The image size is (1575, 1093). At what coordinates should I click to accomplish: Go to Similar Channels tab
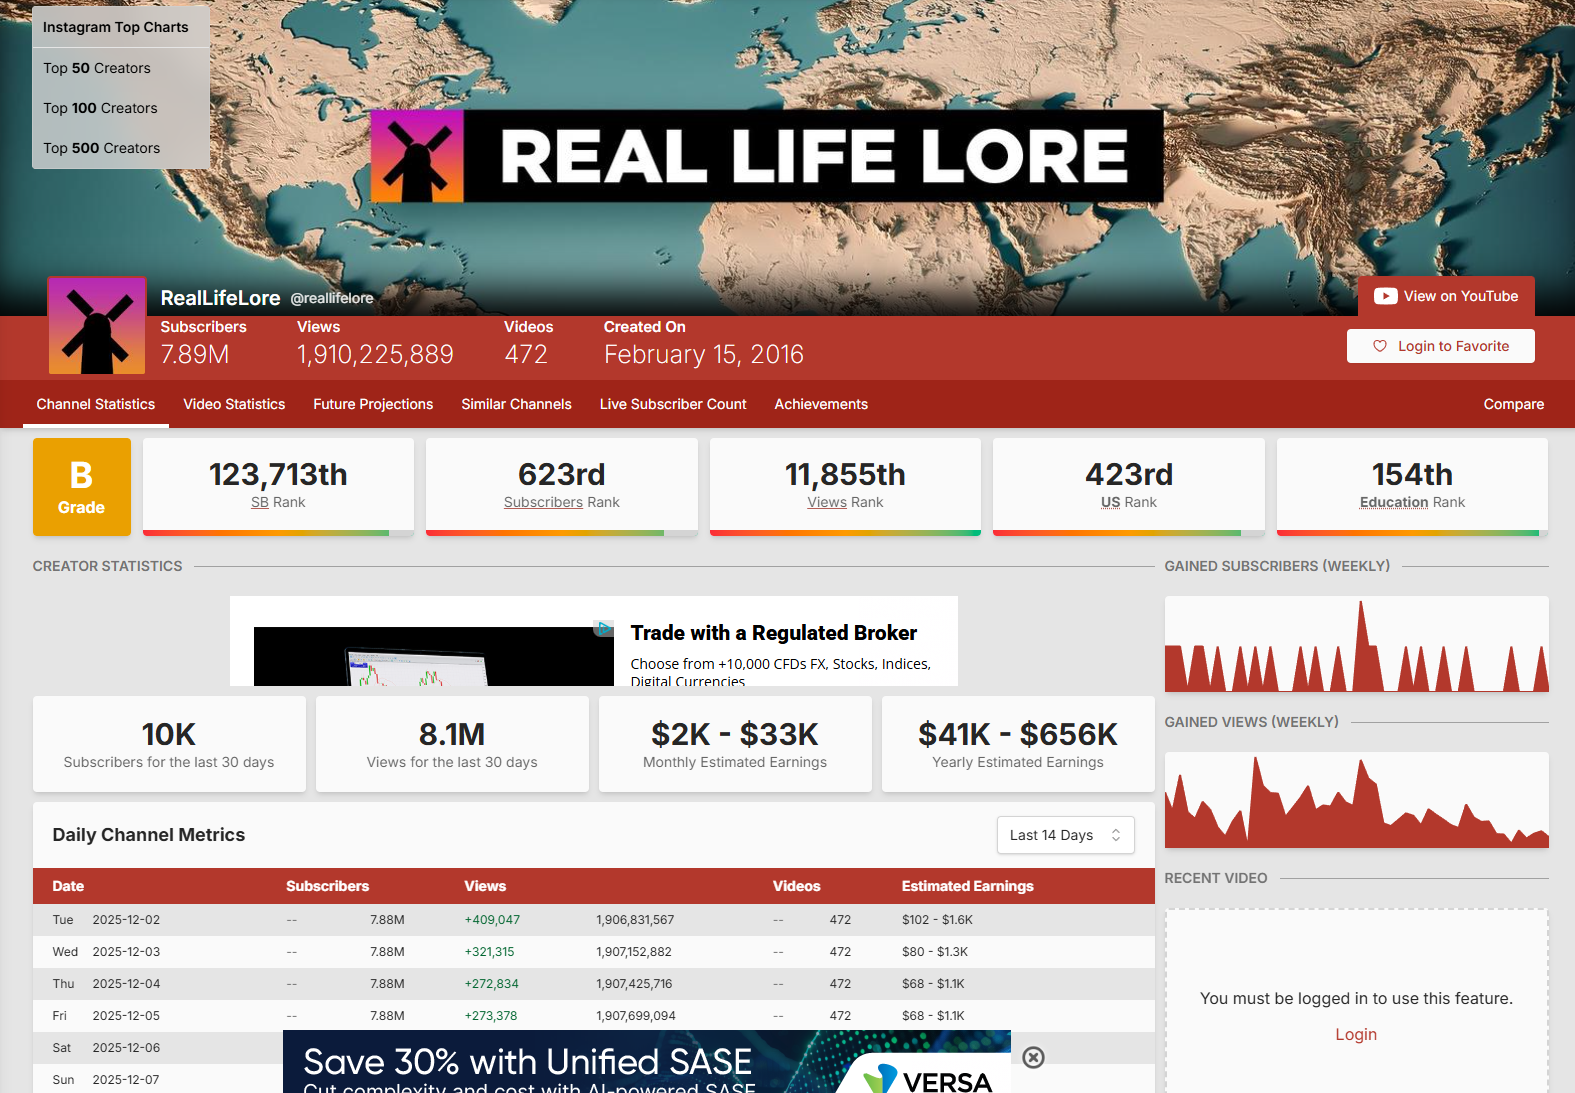tap(516, 404)
